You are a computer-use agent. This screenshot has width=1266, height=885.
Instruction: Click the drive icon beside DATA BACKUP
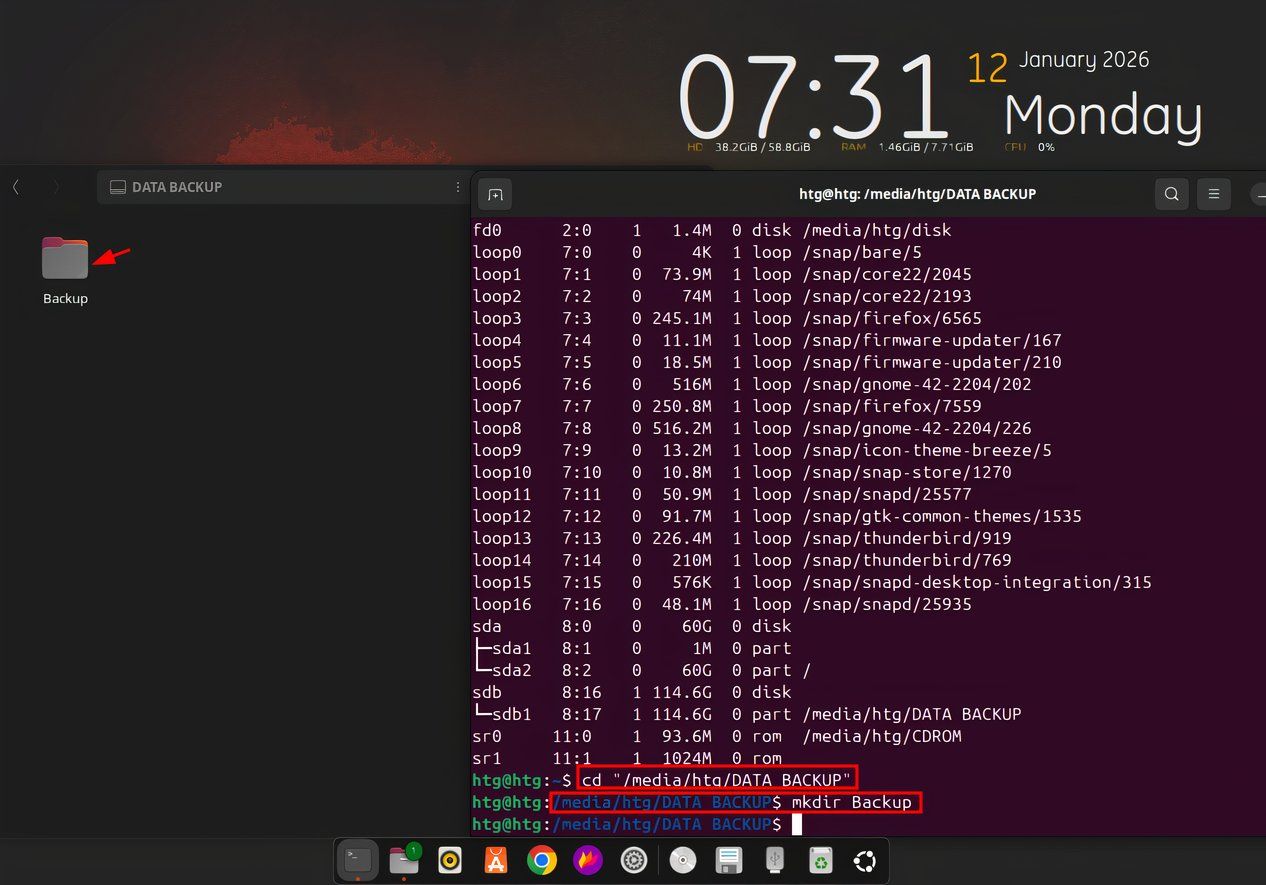click(117, 187)
